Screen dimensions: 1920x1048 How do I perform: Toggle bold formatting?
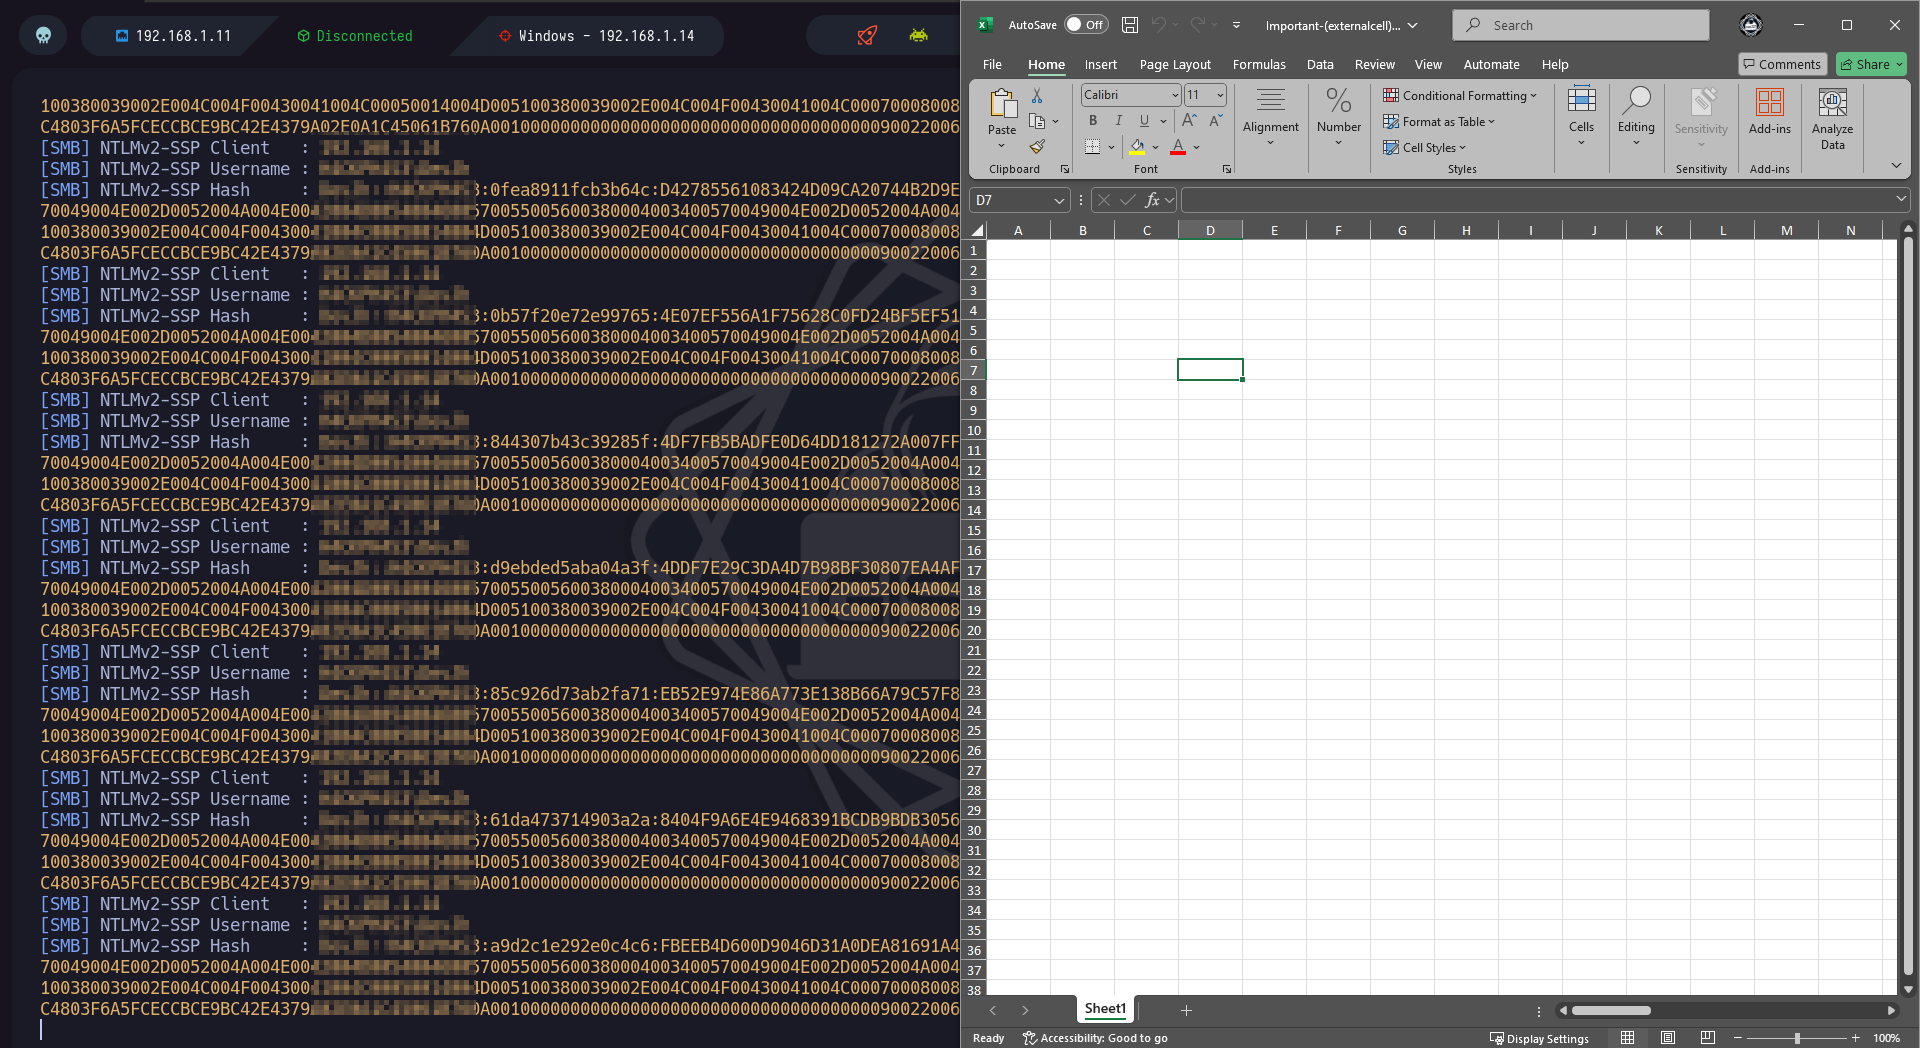tap(1093, 121)
